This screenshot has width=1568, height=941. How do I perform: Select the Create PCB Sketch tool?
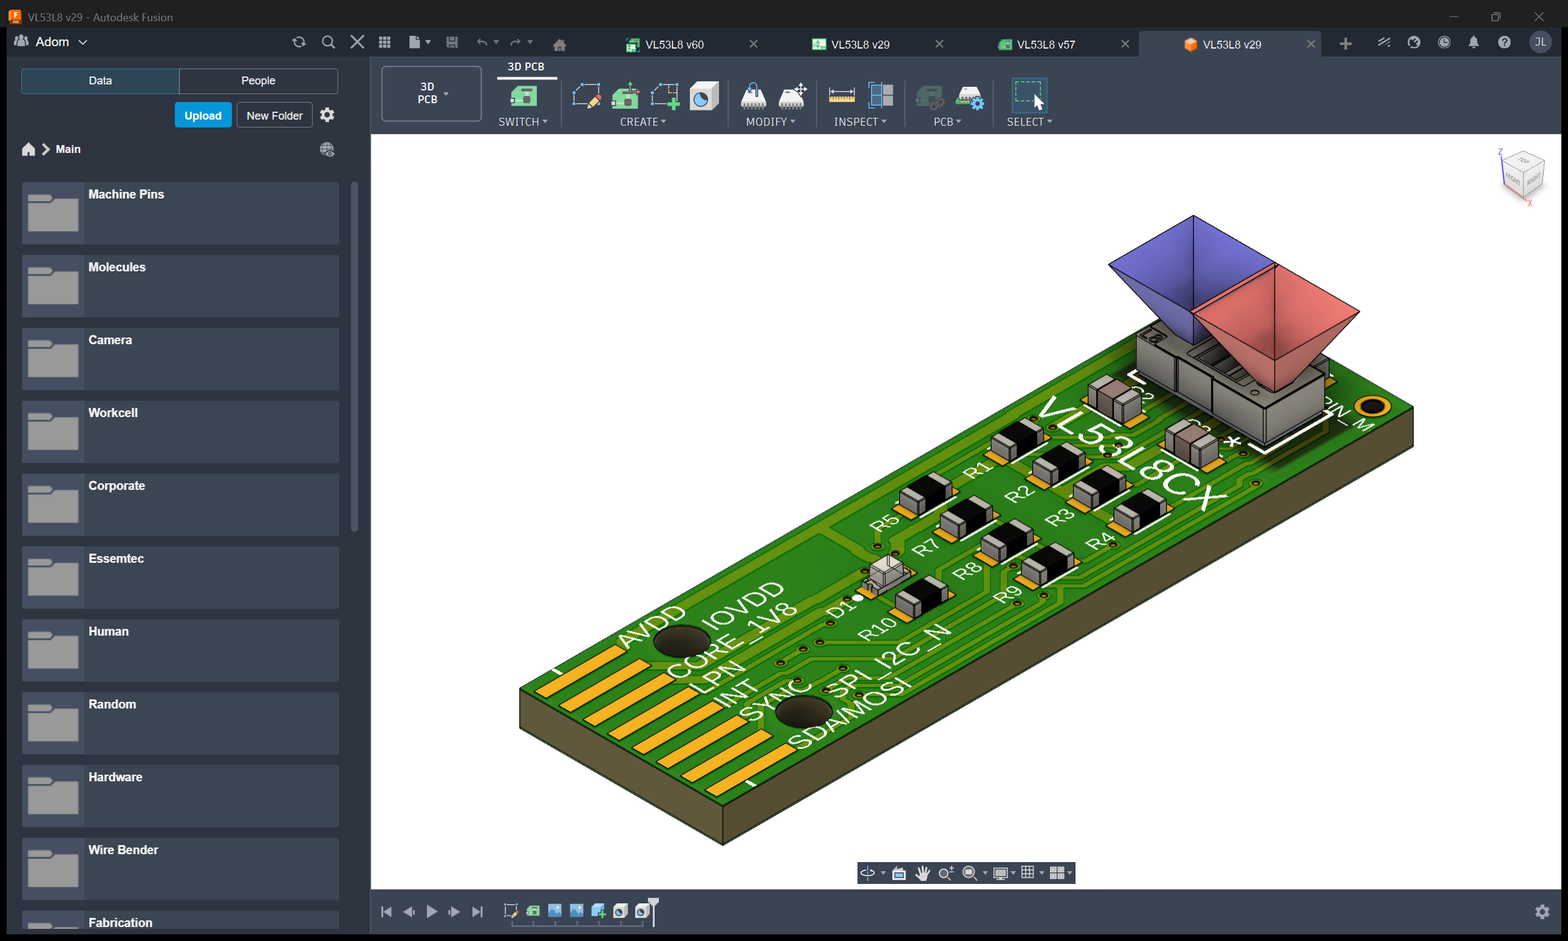point(586,96)
